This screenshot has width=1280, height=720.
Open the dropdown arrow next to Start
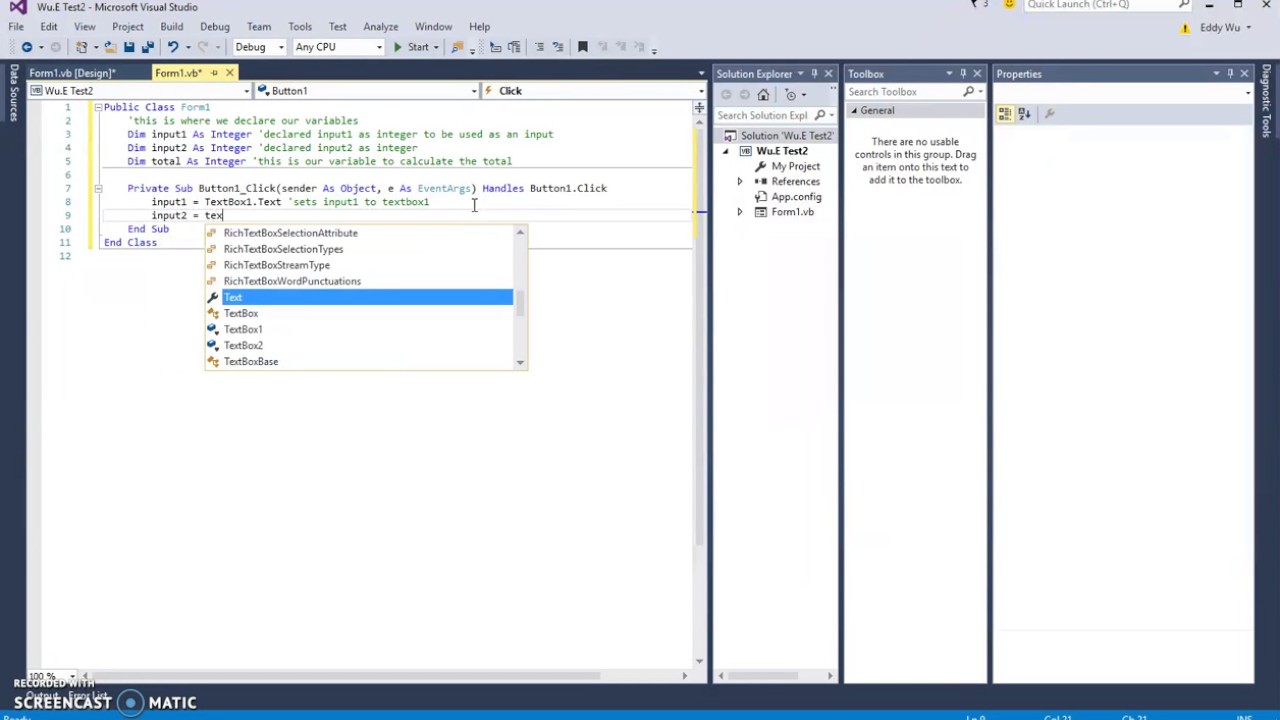tap(436, 47)
